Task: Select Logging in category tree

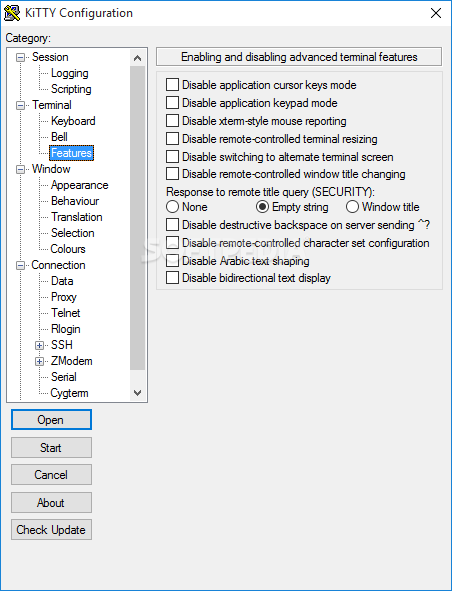Action: [70, 73]
